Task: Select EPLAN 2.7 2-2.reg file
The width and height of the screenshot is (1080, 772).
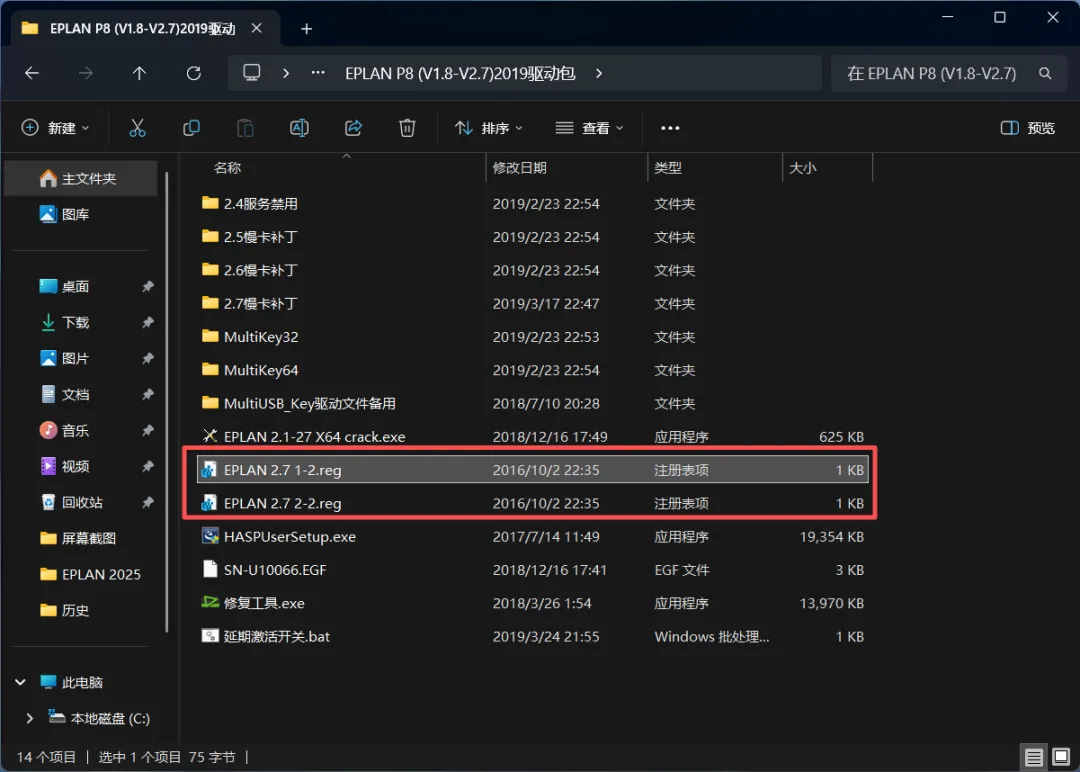Action: pyautogui.click(x=532, y=503)
